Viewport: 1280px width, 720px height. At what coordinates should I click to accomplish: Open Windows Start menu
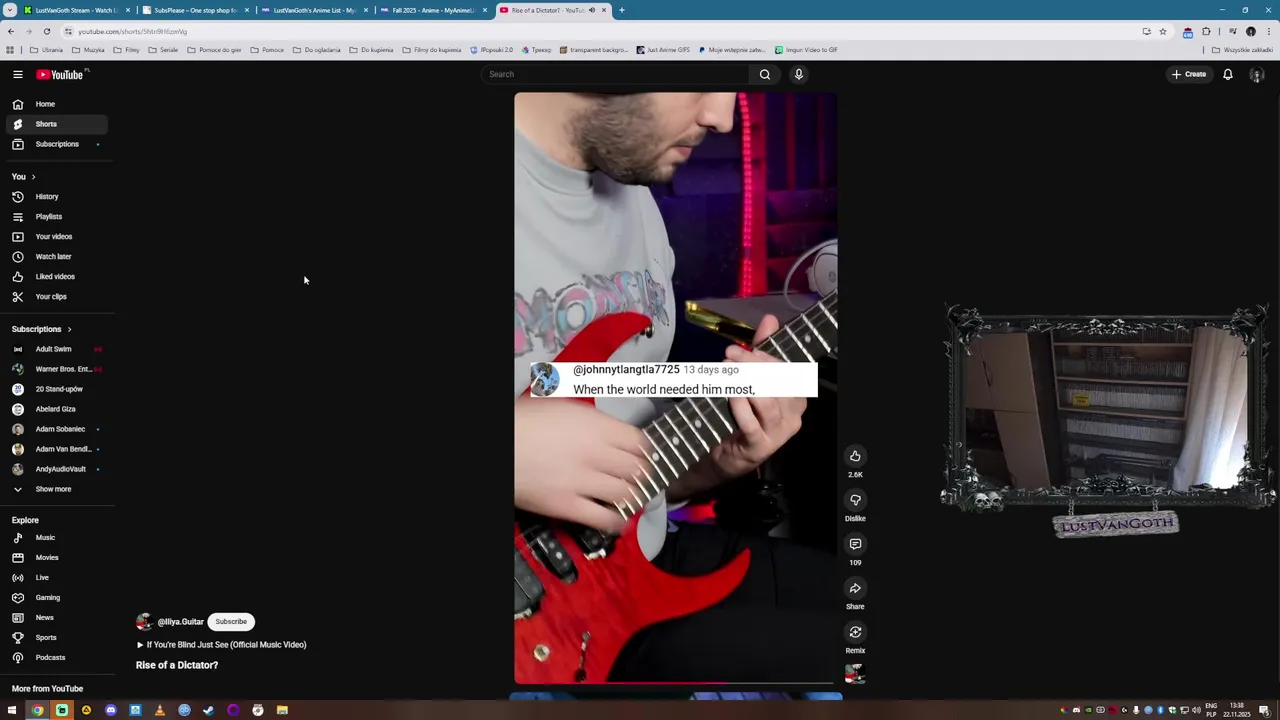tap(13, 710)
